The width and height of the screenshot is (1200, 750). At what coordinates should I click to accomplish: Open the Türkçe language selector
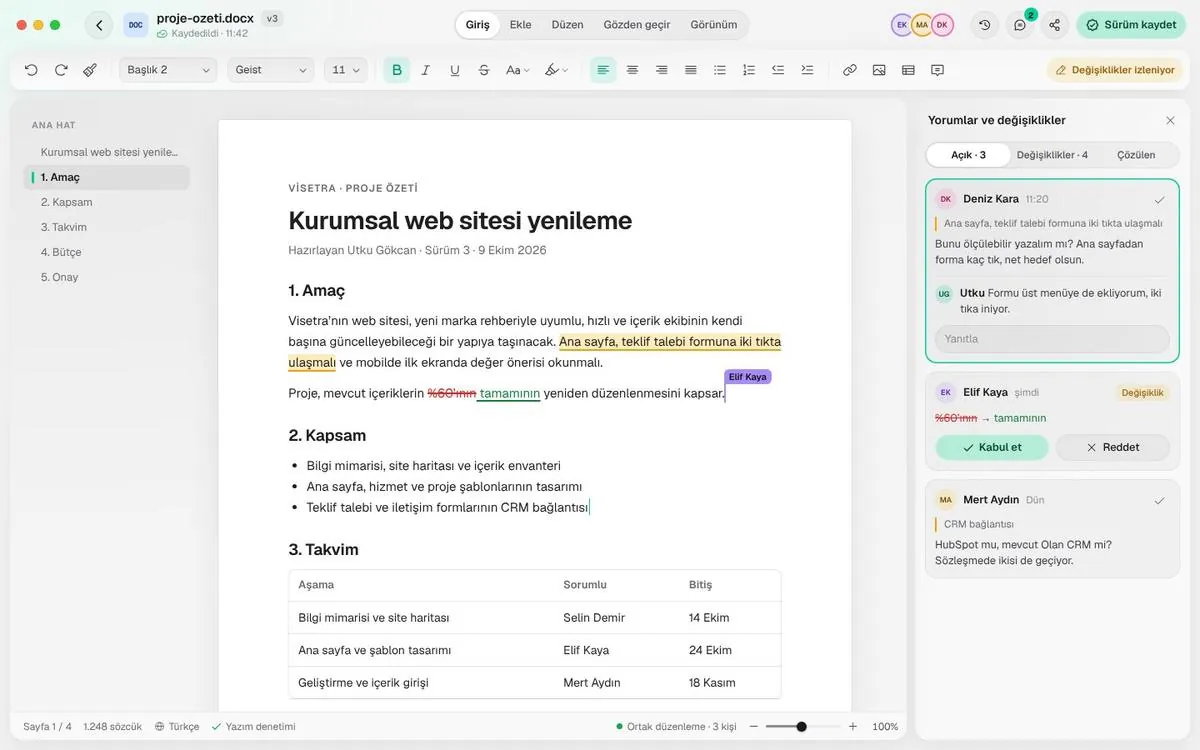[177, 727]
